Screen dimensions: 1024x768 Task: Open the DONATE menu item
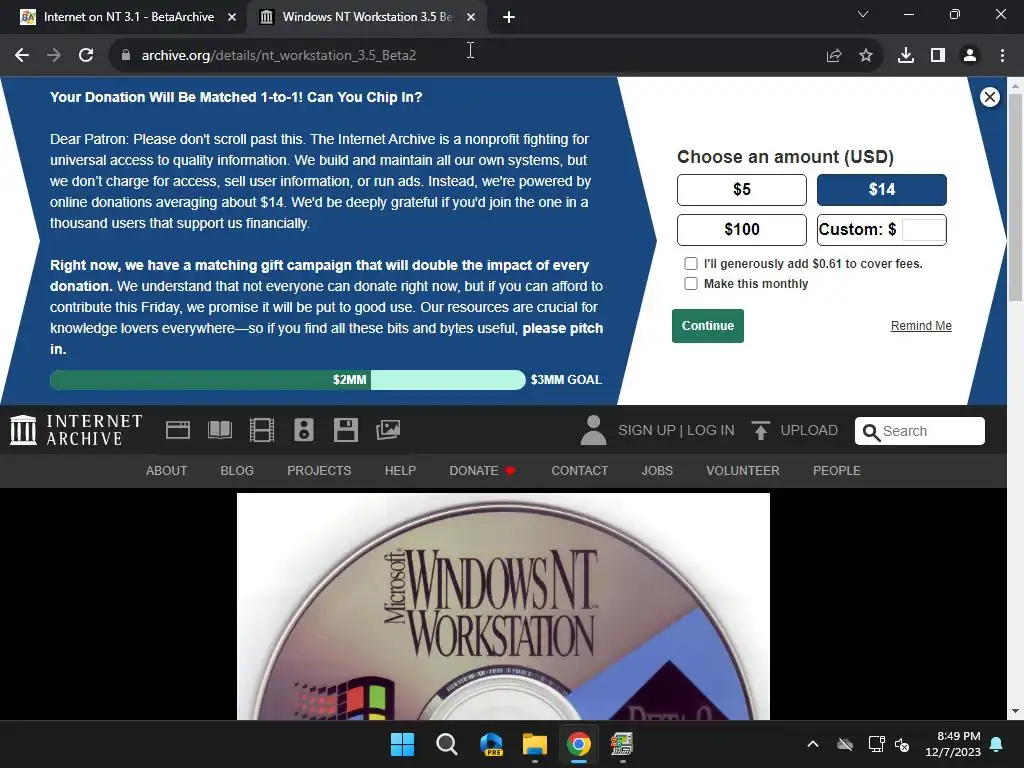[482, 471]
